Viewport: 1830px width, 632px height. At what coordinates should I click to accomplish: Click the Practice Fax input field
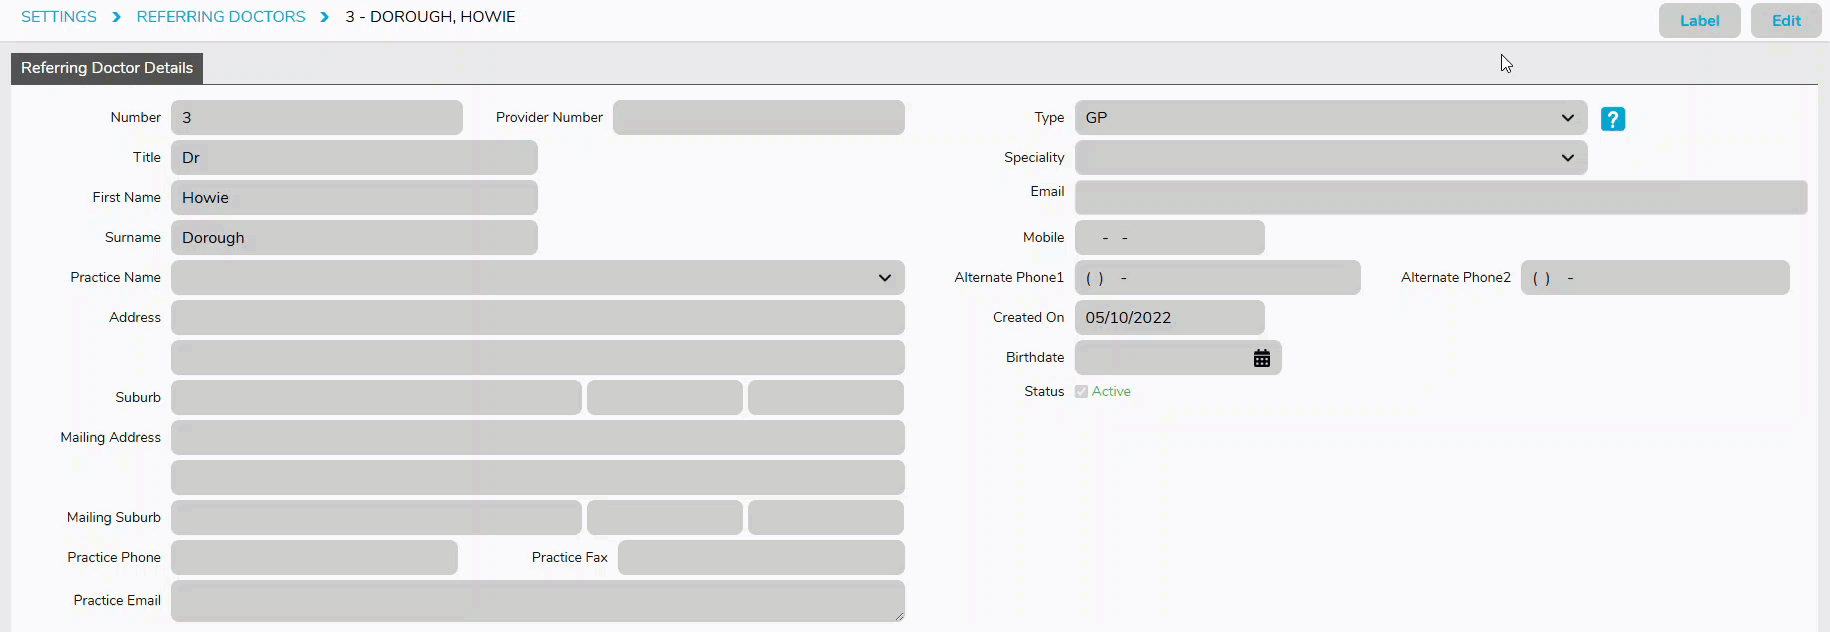[x=761, y=558]
